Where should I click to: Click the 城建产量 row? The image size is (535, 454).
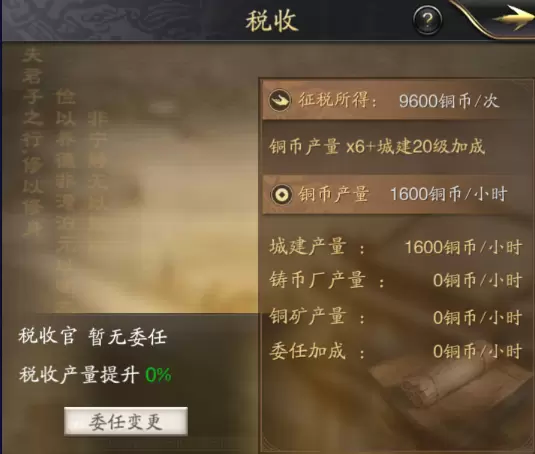396,247
